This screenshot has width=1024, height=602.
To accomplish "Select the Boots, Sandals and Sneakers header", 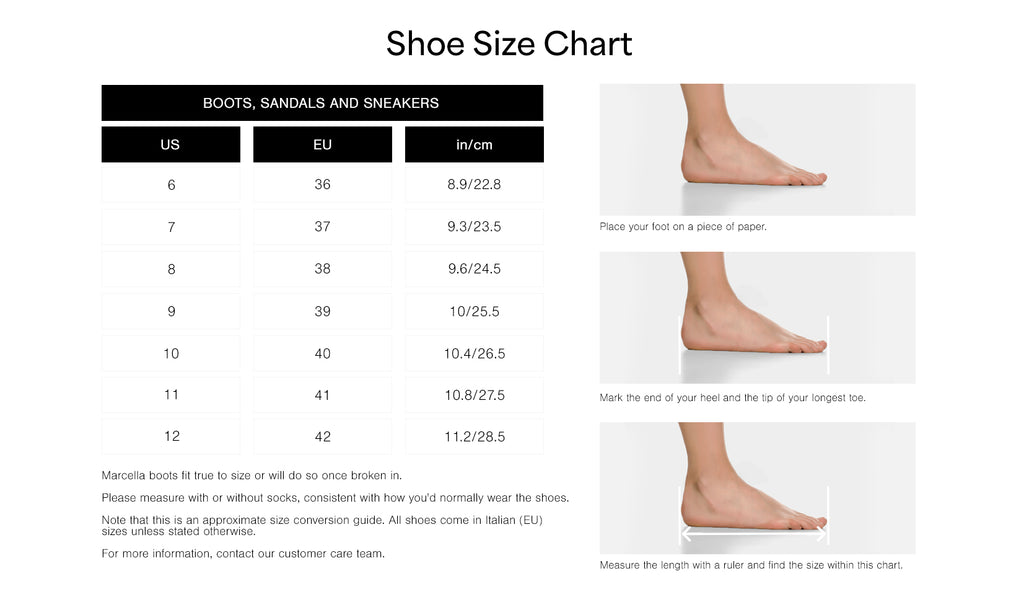I will click(x=321, y=103).
